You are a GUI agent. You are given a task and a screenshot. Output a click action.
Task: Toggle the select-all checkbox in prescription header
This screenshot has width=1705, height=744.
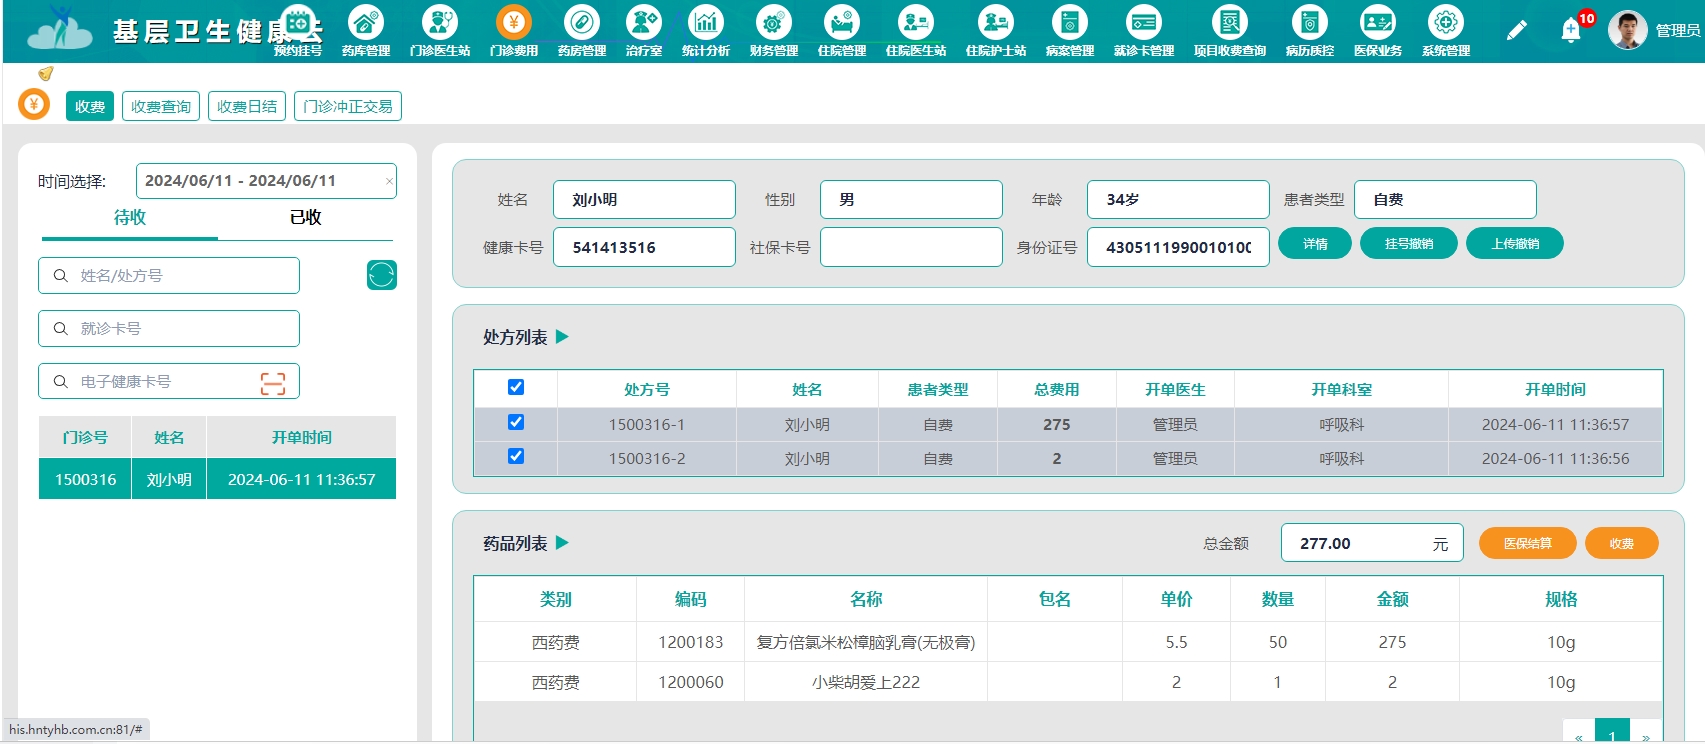516,388
